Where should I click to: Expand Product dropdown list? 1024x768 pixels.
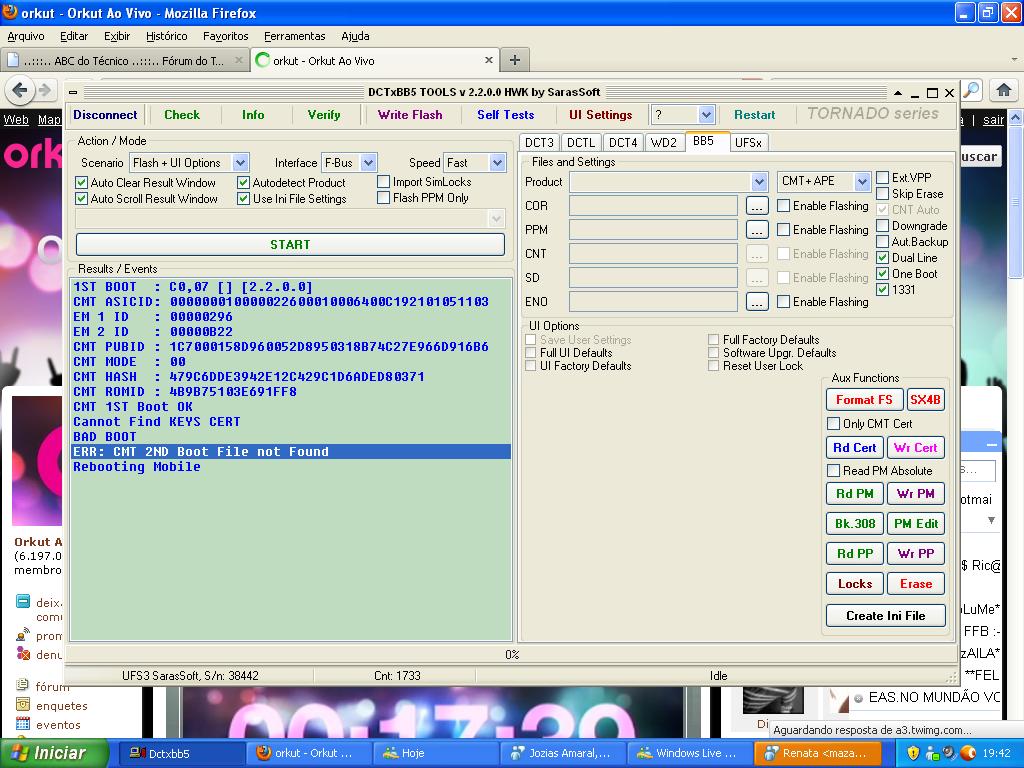click(759, 182)
